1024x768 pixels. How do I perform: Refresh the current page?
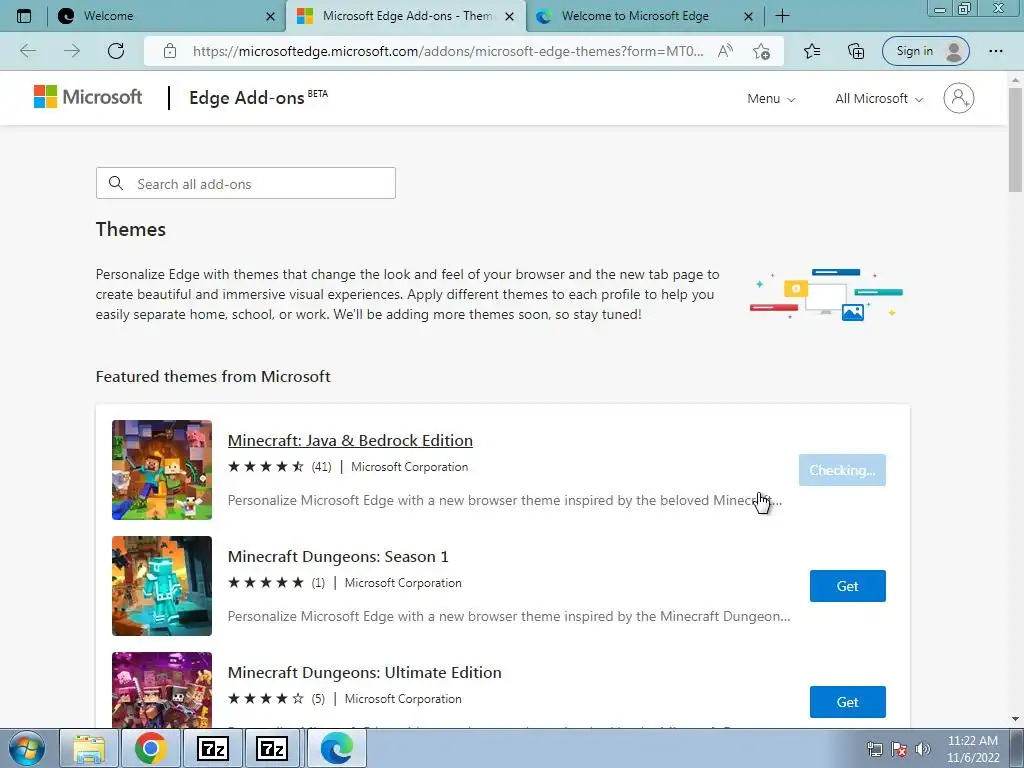tap(116, 51)
